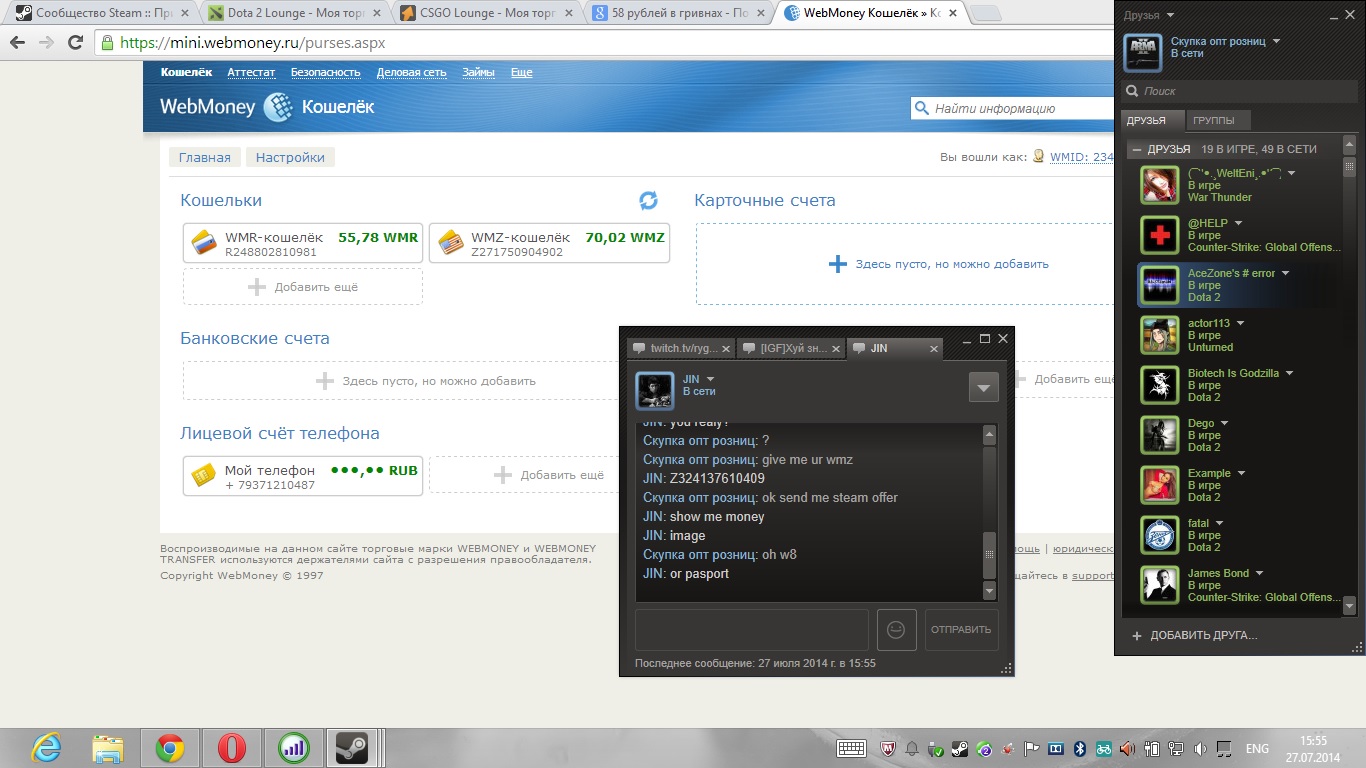Collapse the ДРУЗЬЯ friends group
This screenshot has width=1366, height=768.
(x=1137, y=149)
